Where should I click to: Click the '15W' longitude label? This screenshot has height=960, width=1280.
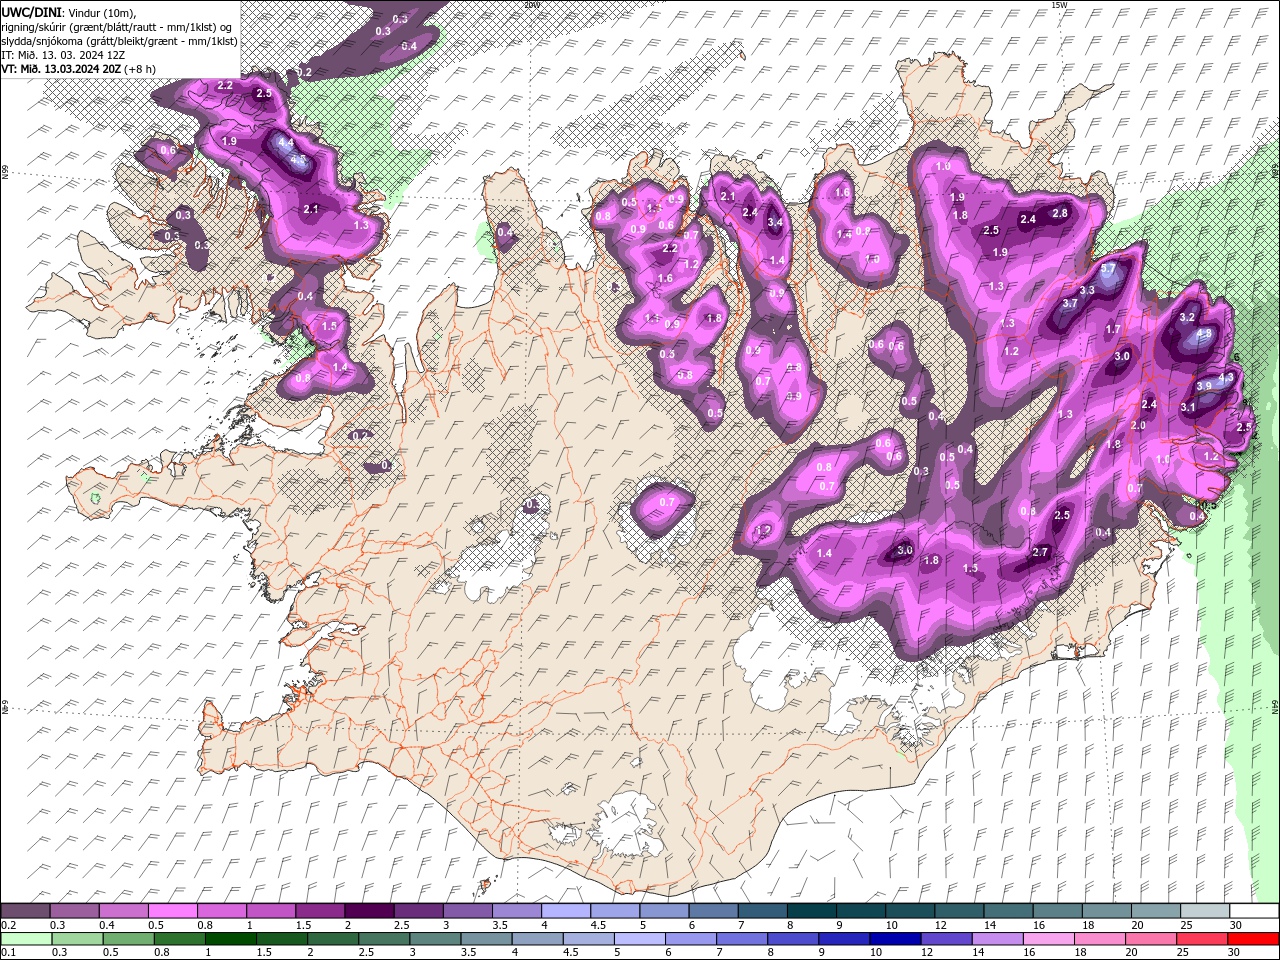pos(1060,5)
